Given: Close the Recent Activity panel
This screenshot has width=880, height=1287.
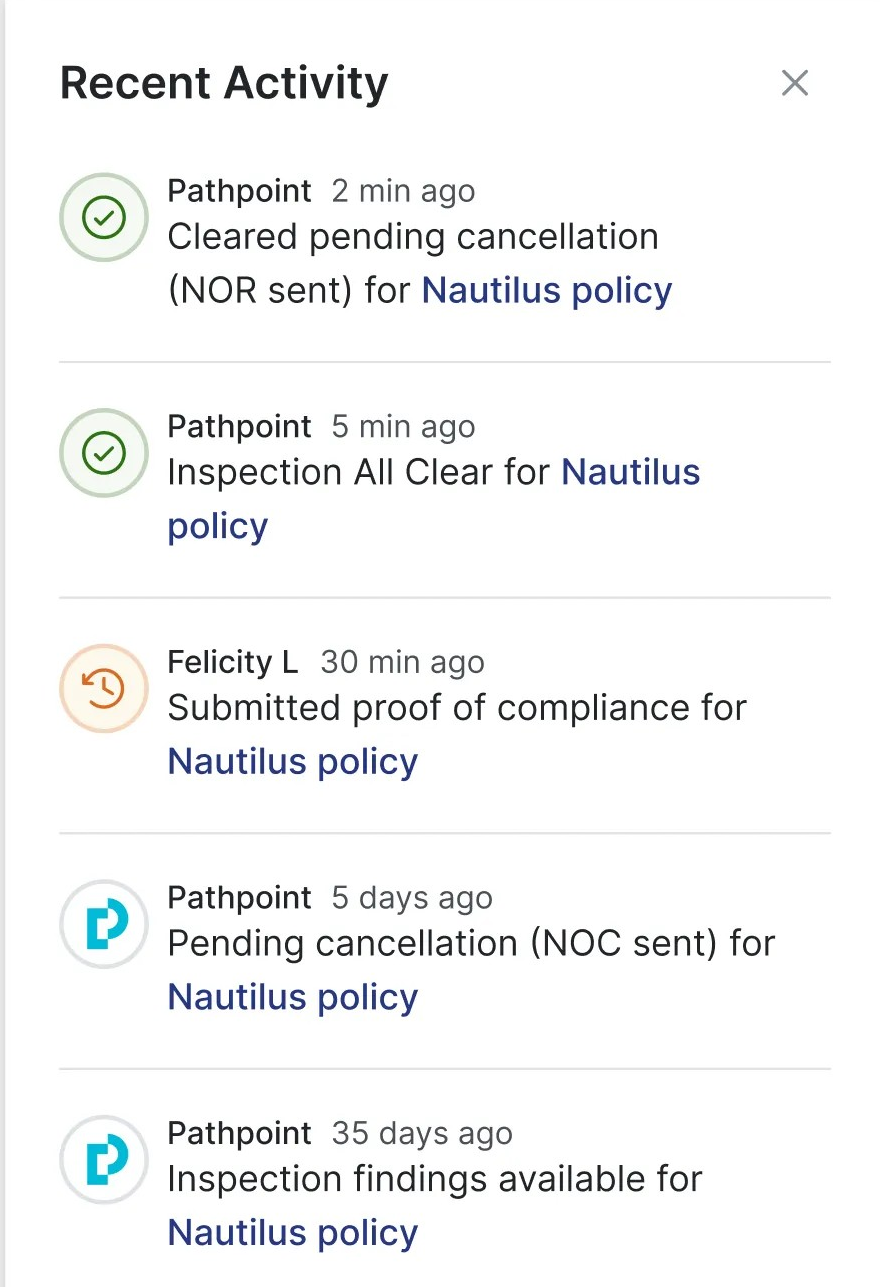Looking at the screenshot, I should 795,83.
